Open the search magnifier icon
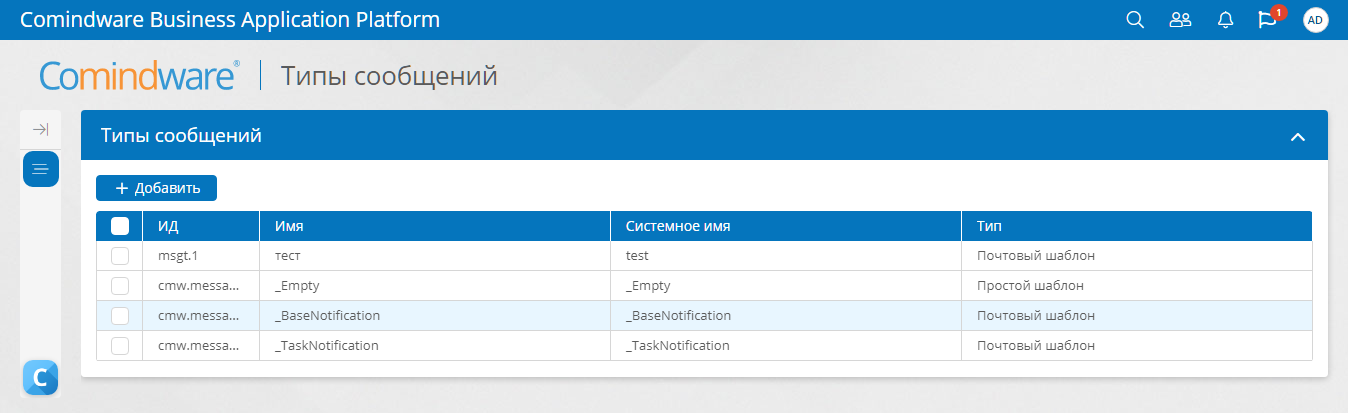 1135,20
